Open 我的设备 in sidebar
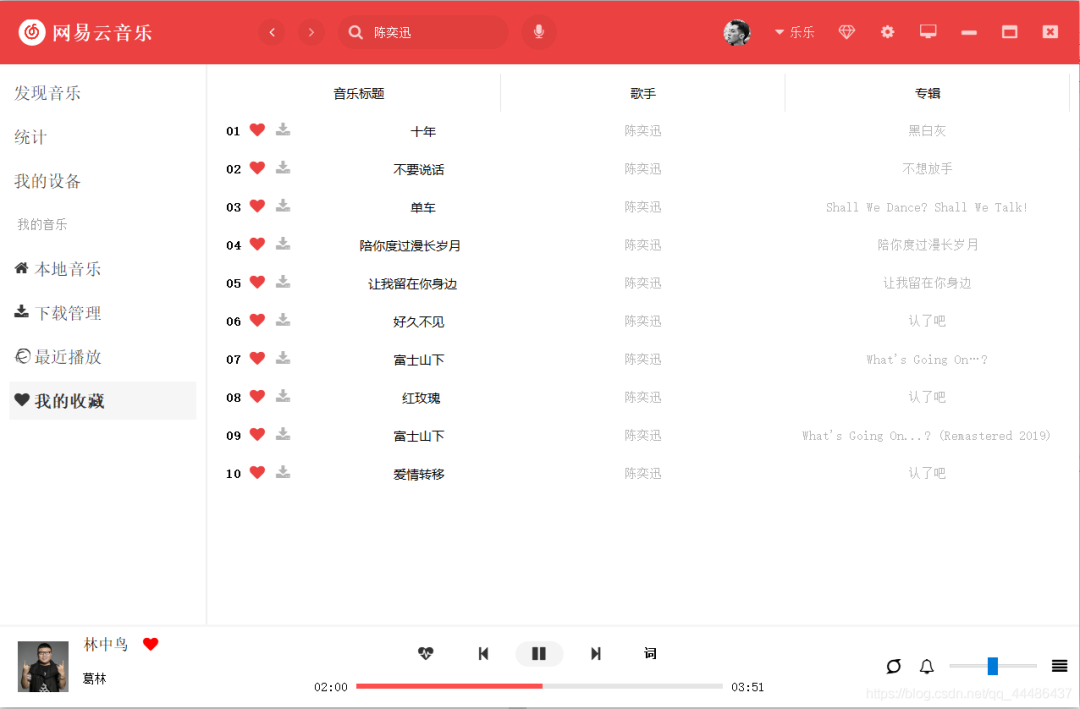 [x=48, y=181]
